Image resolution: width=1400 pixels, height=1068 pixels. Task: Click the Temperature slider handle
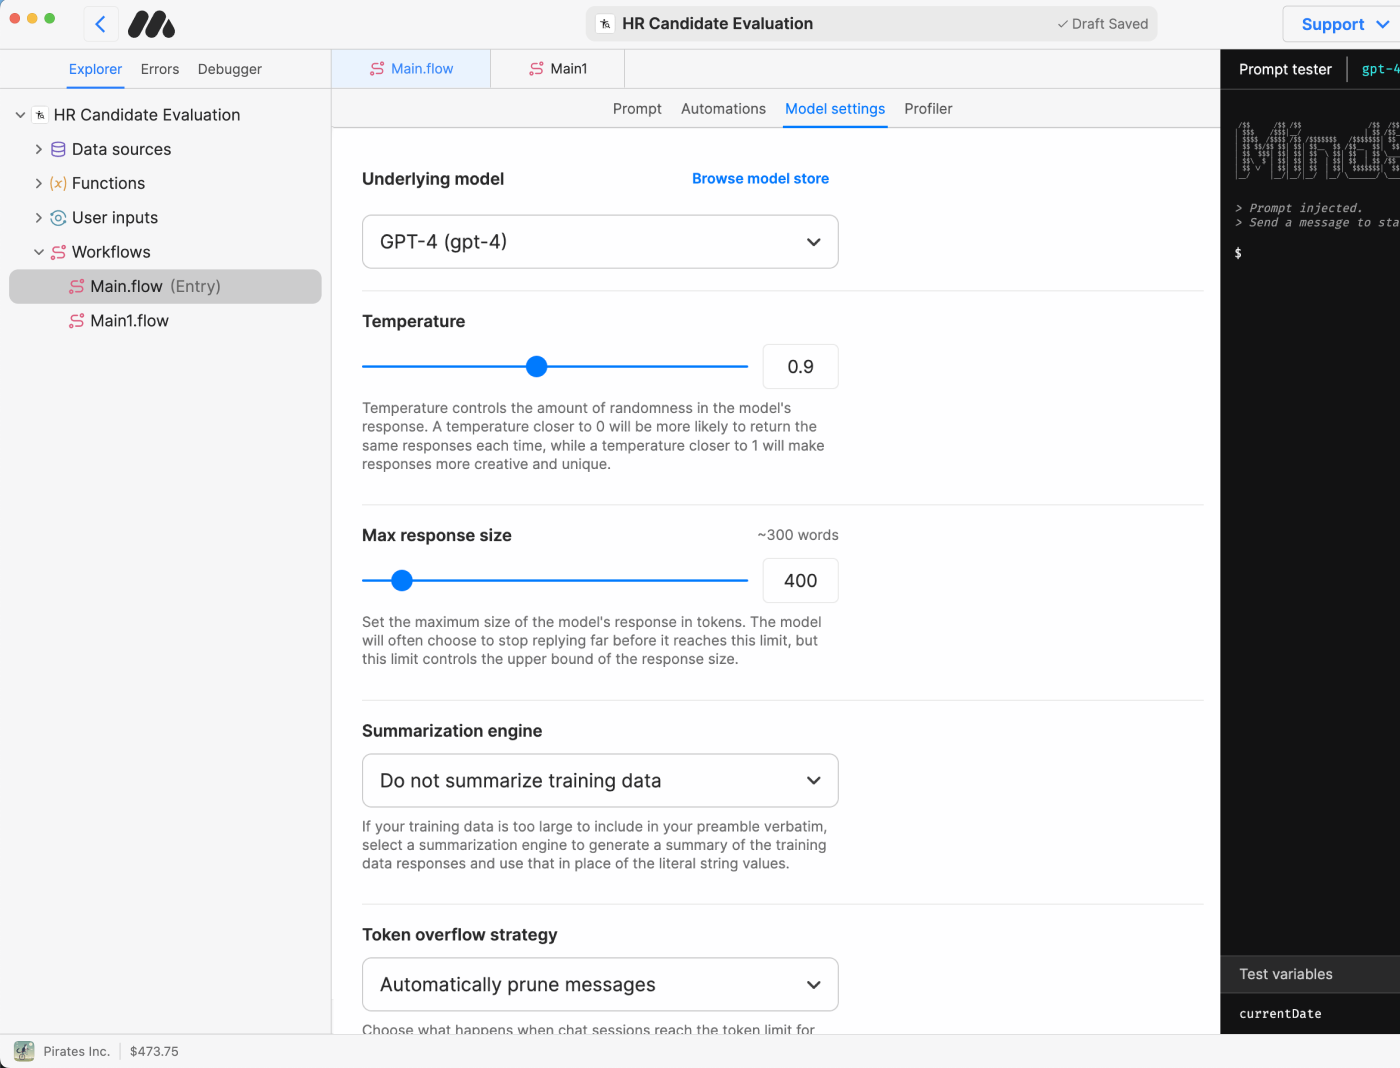pyautogui.click(x=537, y=367)
